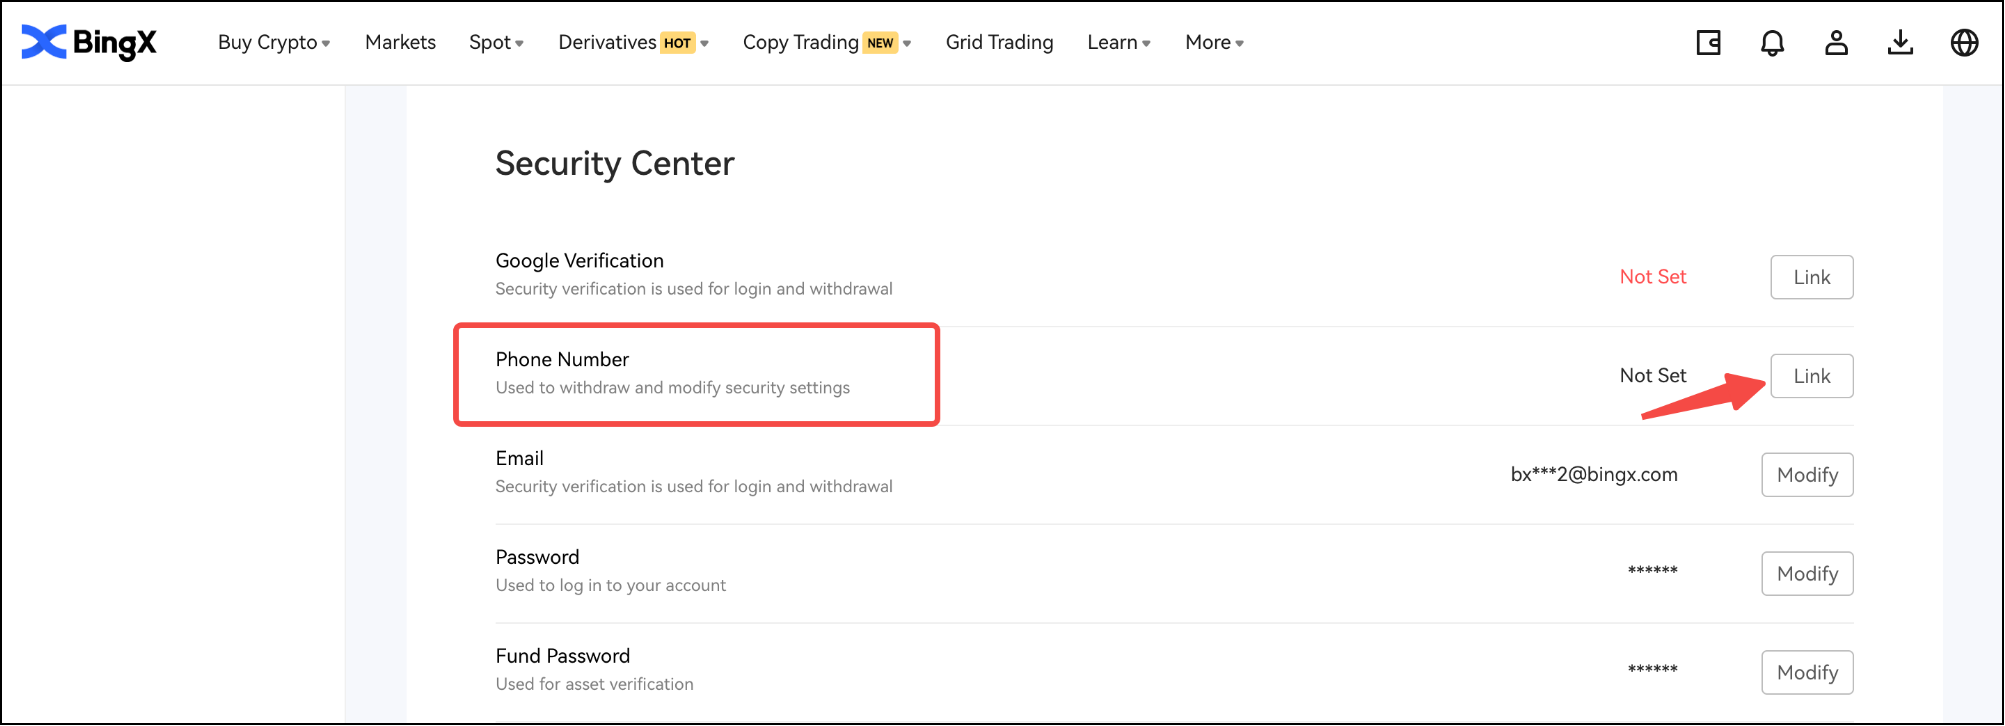
Task: Expand the Buy Crypto dropdown
Action: [273, 43]
